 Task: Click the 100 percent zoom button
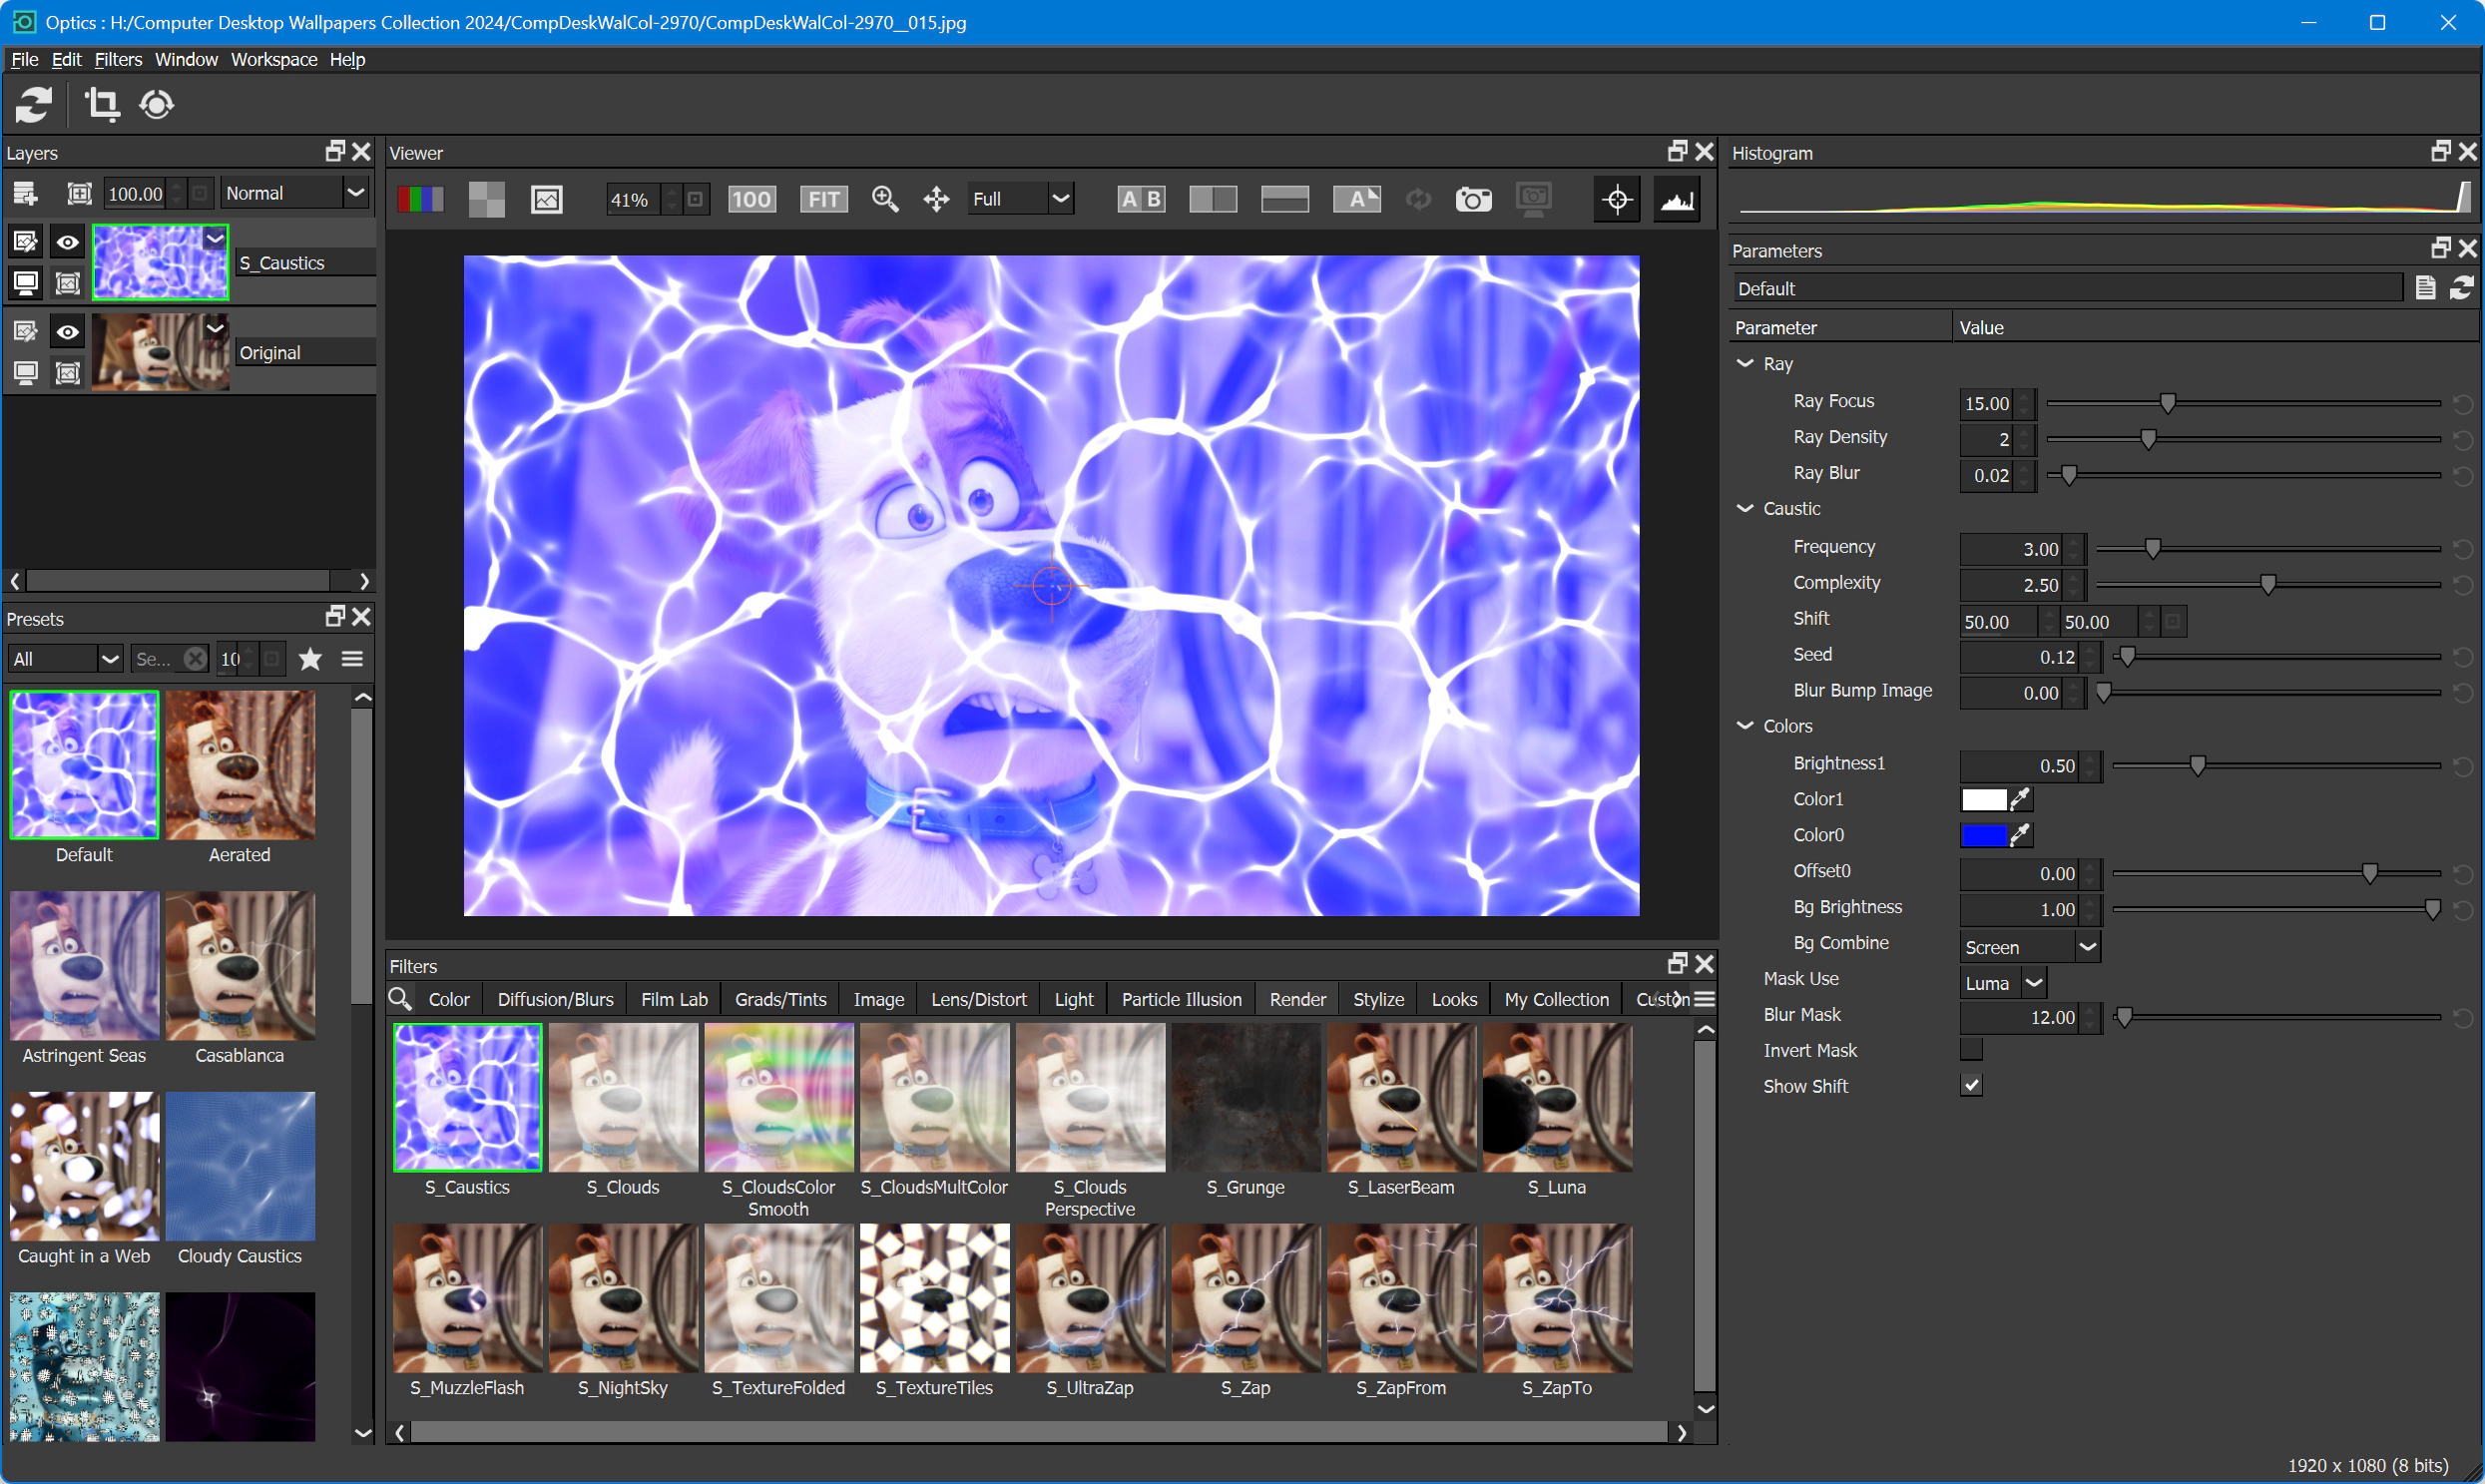click(752, 199)
